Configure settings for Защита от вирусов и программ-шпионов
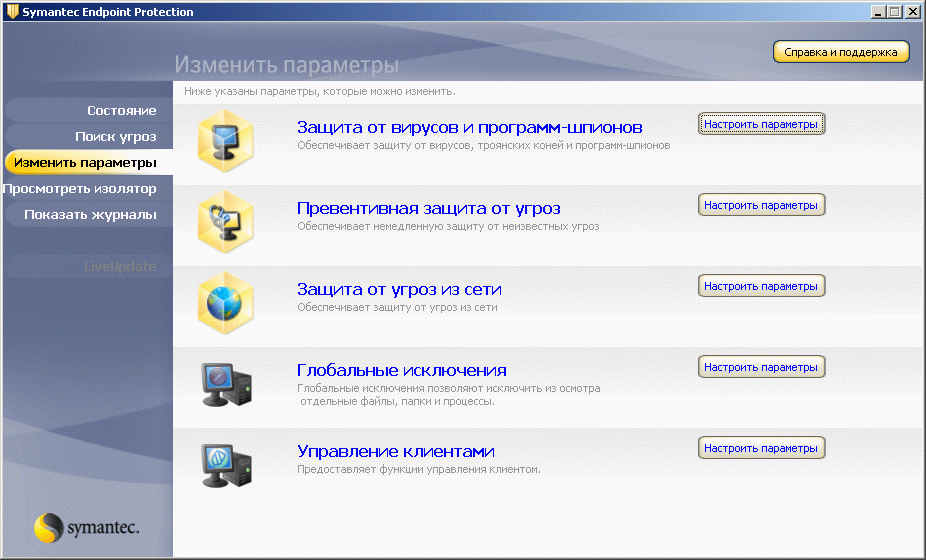Screen dimensions: 926x560 pos(761,124)
